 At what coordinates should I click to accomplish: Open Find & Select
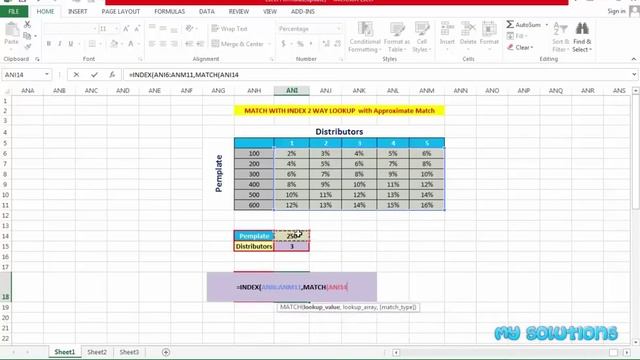582,37
